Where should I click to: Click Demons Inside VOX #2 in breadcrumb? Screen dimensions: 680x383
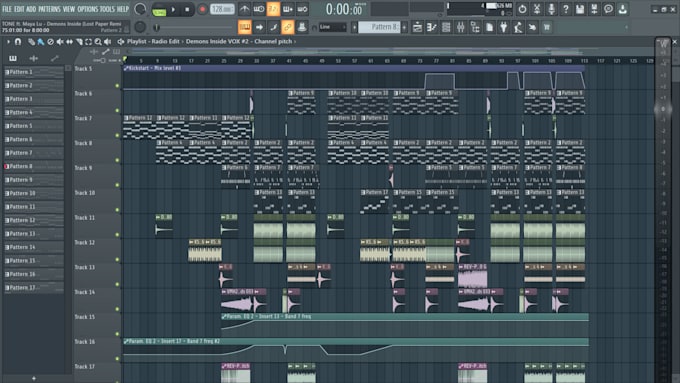click(217, 42)
